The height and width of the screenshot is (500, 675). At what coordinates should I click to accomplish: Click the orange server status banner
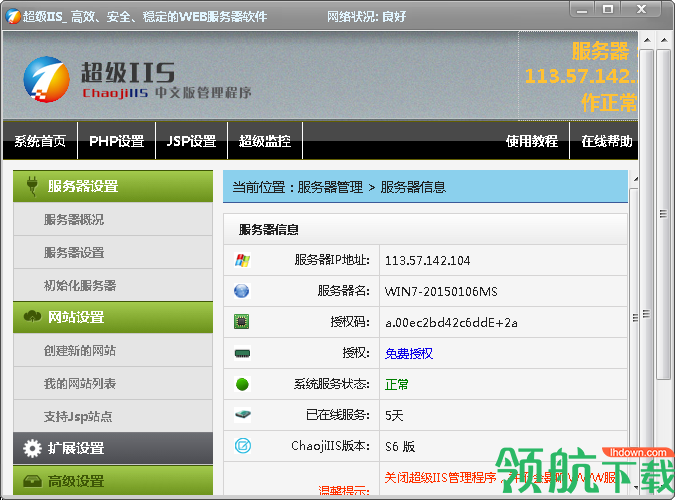tap(578, 76)
